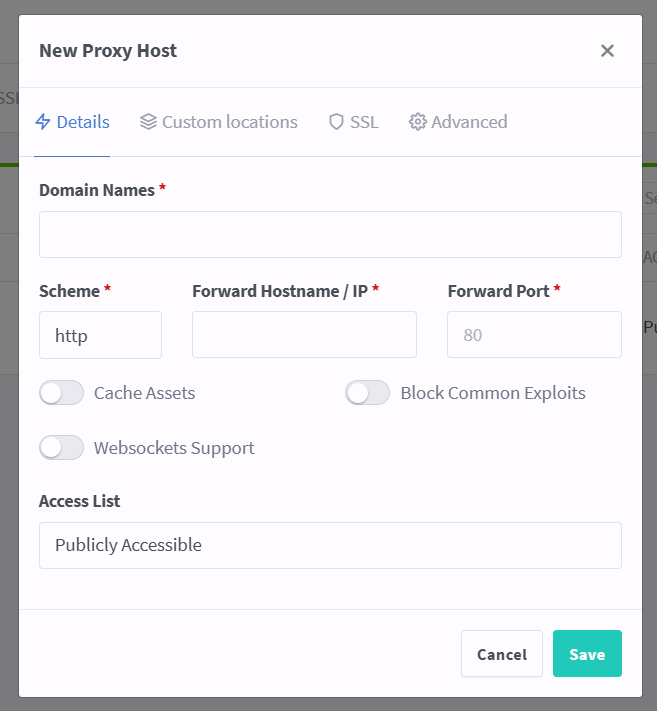Enable the Cache Assets toggle

[x=62, y=393]
